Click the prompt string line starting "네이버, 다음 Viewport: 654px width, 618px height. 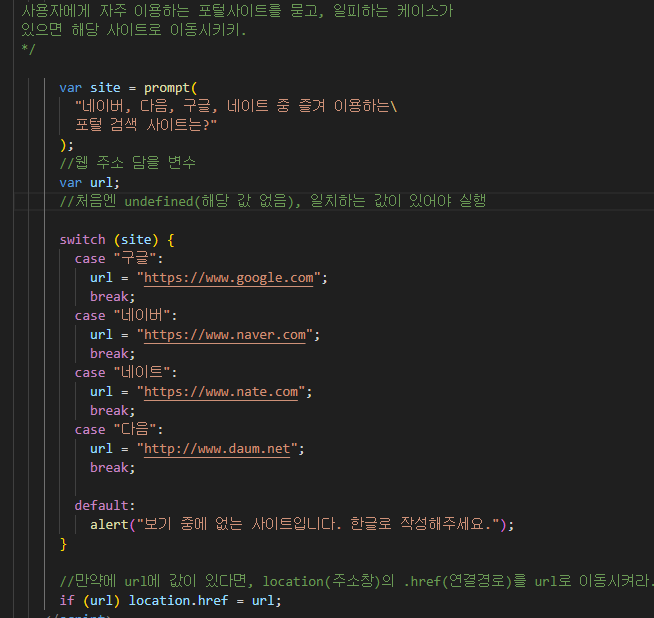(x=236, y=106)
